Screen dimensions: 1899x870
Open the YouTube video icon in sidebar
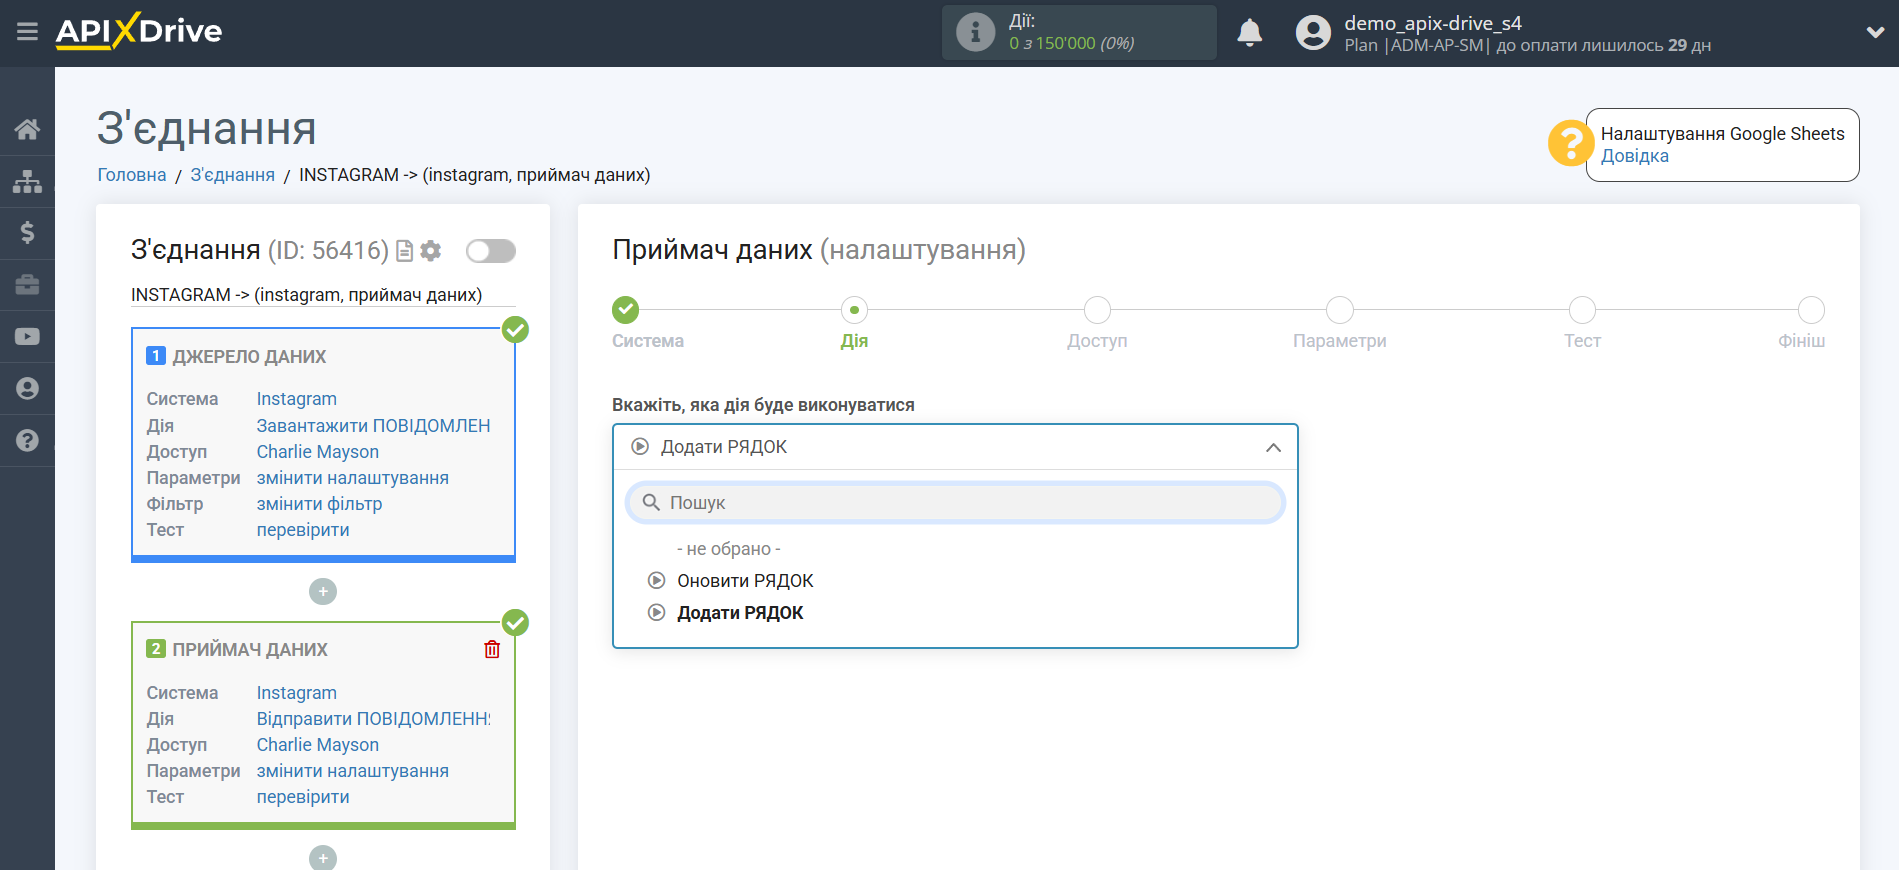(x=27, y=337)
